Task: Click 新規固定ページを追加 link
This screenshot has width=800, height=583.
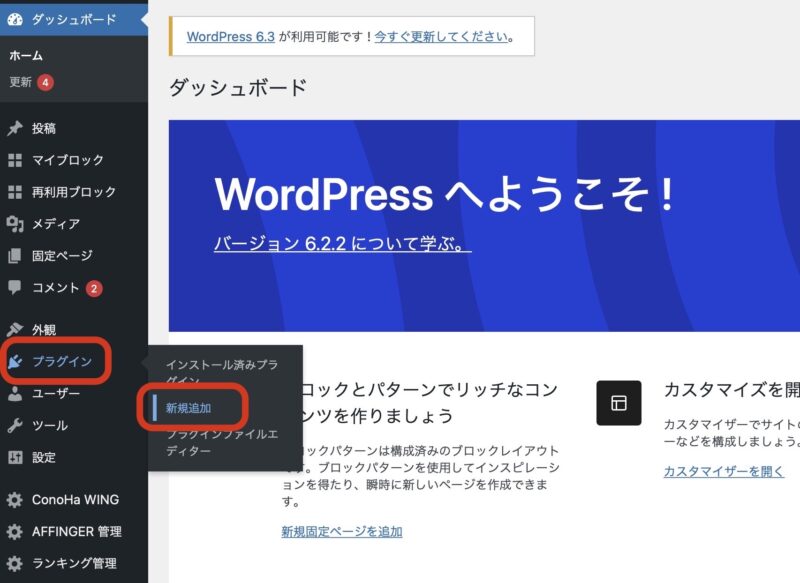Action: click(342, 531)
